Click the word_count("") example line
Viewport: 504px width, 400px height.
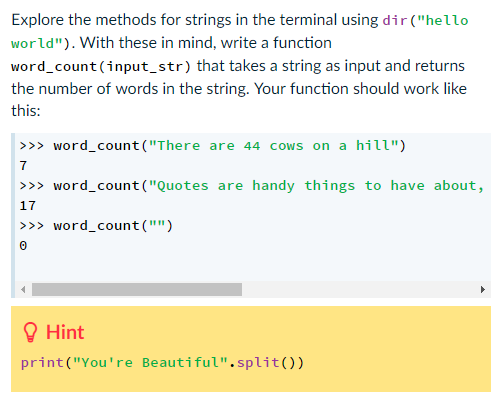pyautogui.click(x=96, y=226)
